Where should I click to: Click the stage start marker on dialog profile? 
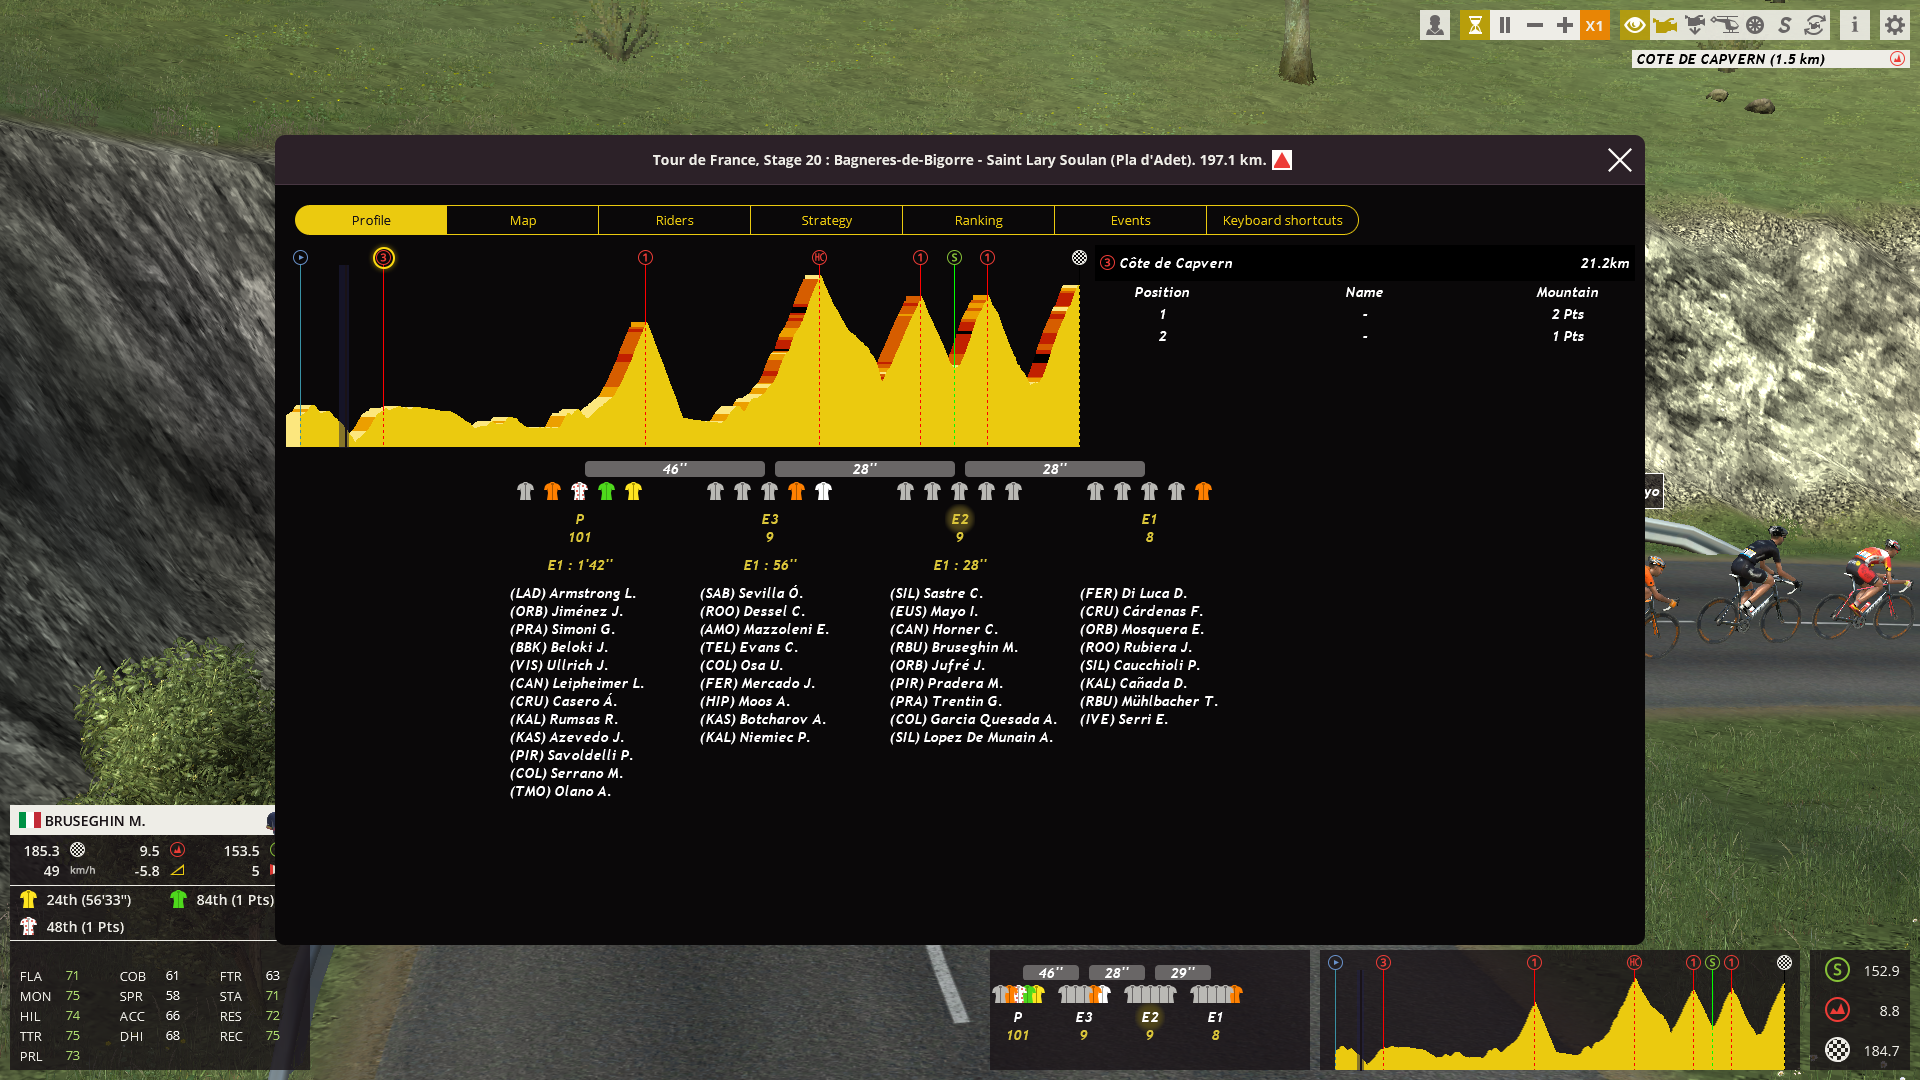300,258
